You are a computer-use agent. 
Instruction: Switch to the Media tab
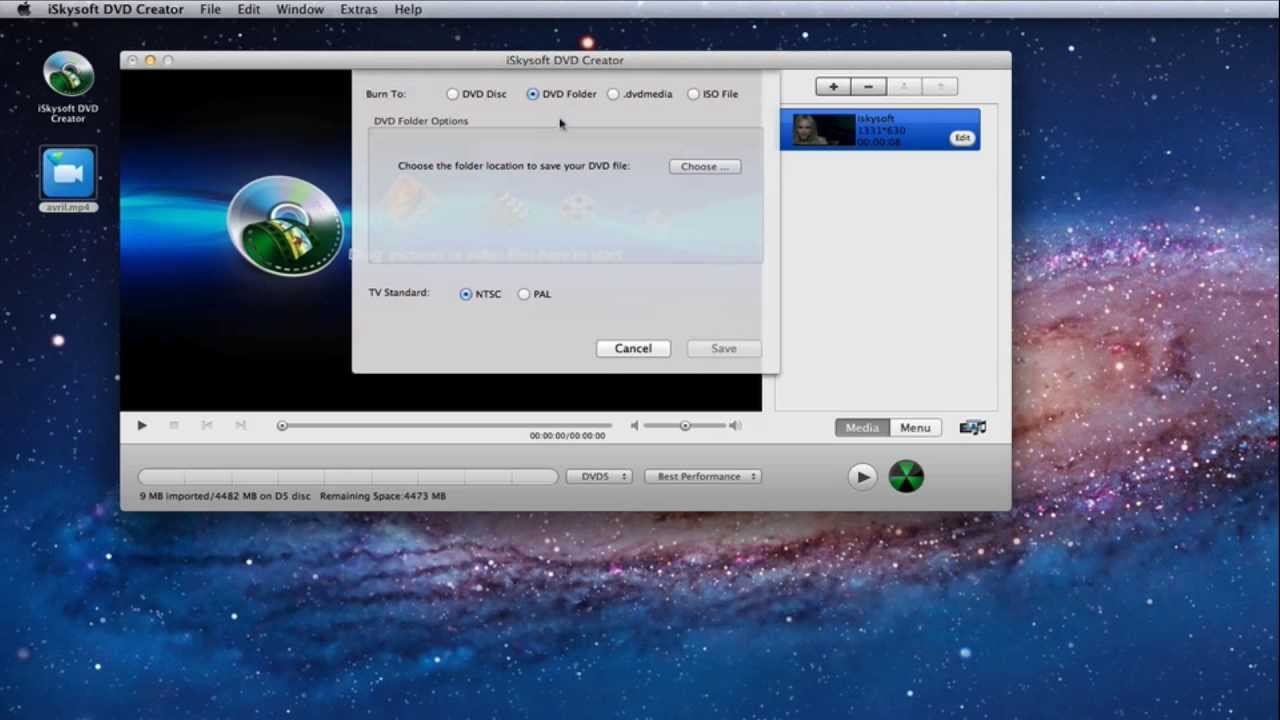[862, 428]
